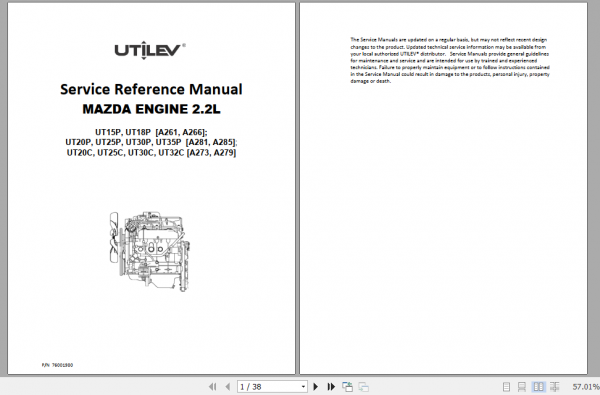Switch to continuous facing pages view
The width and height of the screenshot is (600, 395).
[554, 387]
